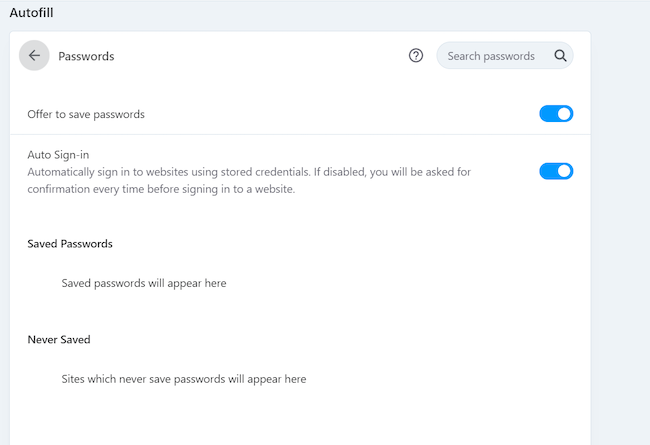Screen dimensions: 650x445
Task: Click 'Saved passwords will appear here' placeholder
Action: pyautogui.click(x=144, y=283)
